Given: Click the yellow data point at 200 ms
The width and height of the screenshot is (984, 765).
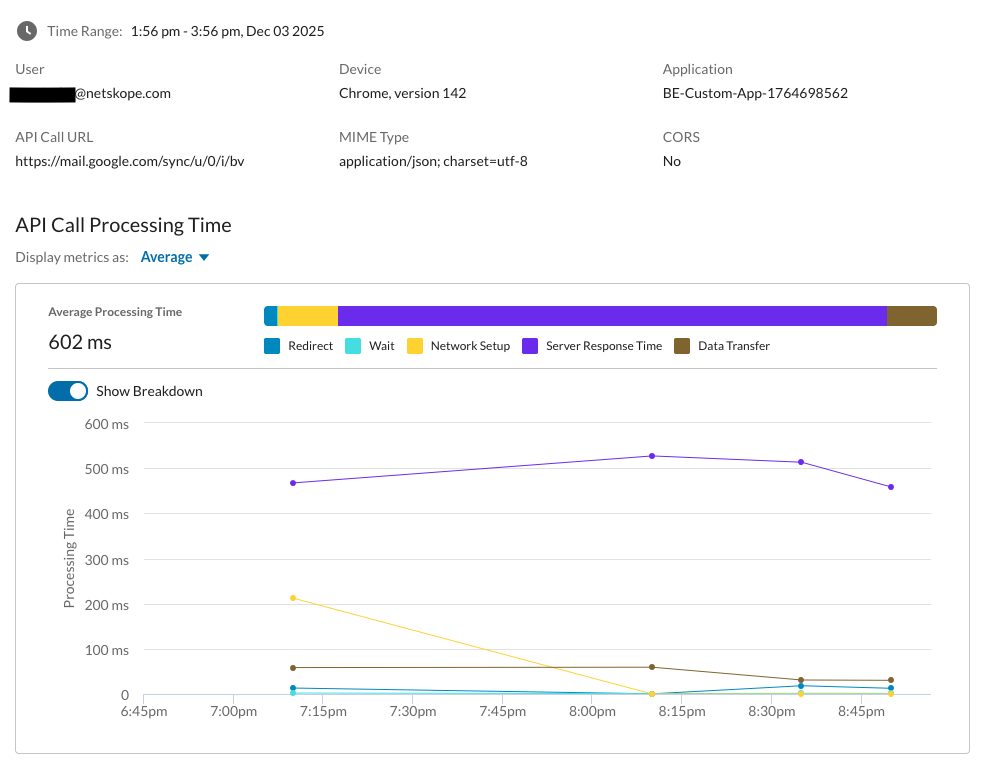Looking at the screenshot, I should coord(293,598).
